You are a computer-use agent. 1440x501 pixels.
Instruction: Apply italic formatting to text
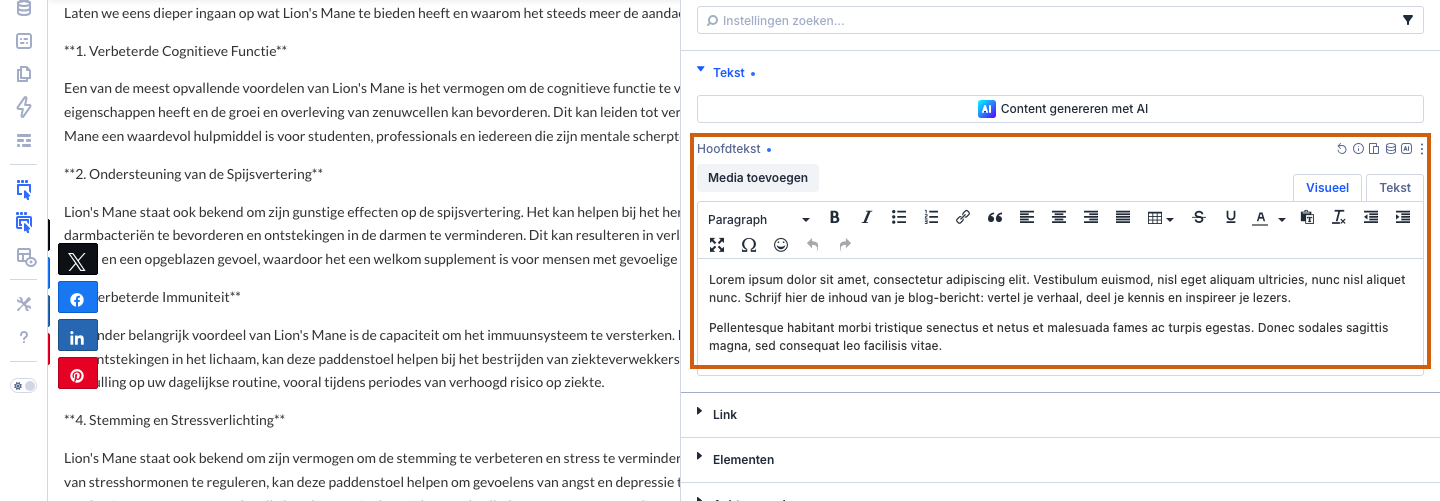(867, 218)
